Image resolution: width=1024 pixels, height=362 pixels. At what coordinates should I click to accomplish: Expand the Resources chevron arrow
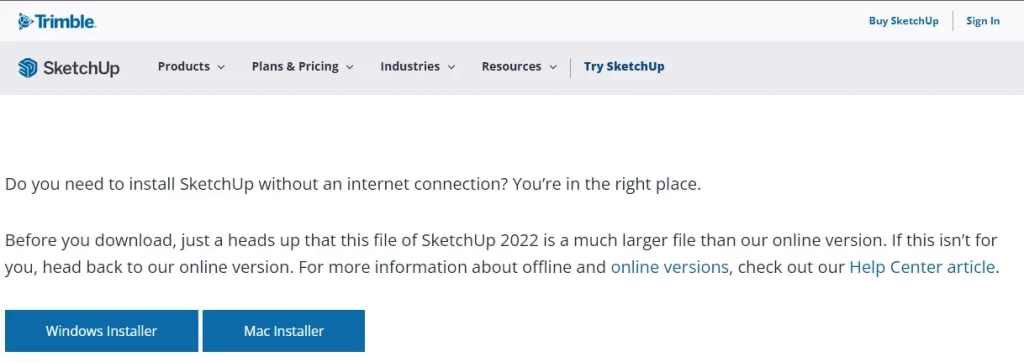coord(552,67)
